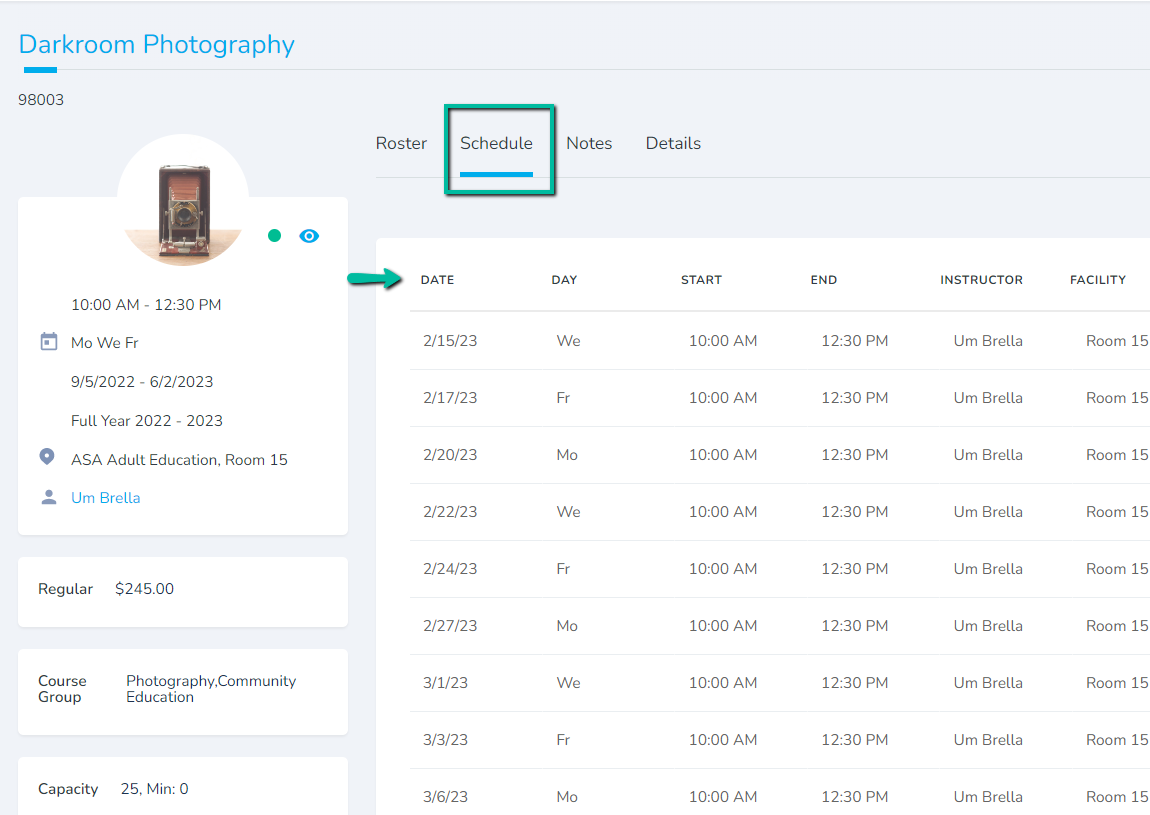Image resolution: width=1150 pixels, height=815 pixels.
Task: Select the 2/17/23 date cell
Action: pos(450,398)
